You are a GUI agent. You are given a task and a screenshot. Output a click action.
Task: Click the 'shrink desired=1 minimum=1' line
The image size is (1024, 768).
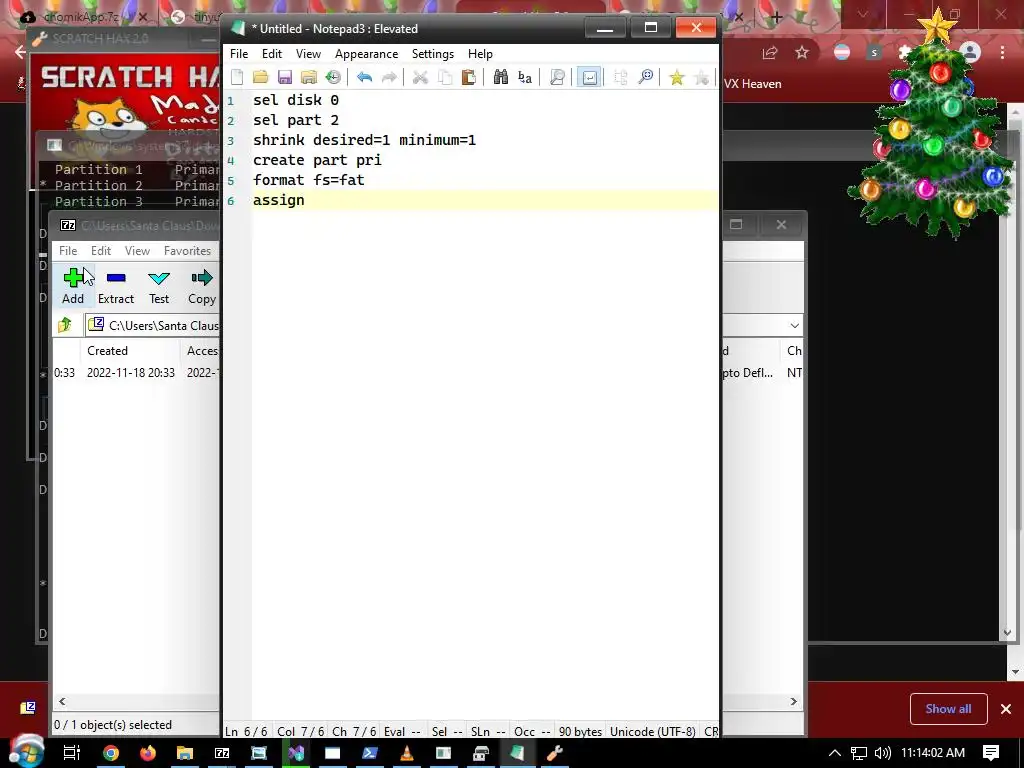364,140
